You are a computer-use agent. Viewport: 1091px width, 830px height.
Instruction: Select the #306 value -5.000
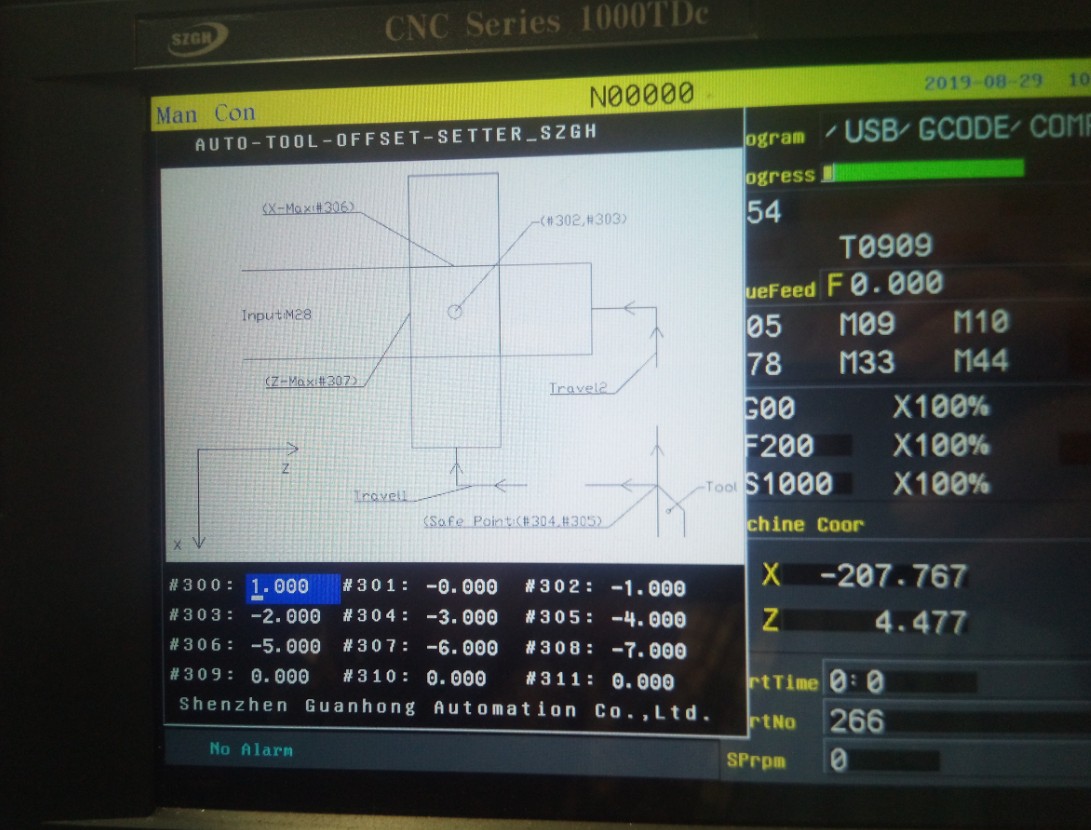(x=285, y=646)
